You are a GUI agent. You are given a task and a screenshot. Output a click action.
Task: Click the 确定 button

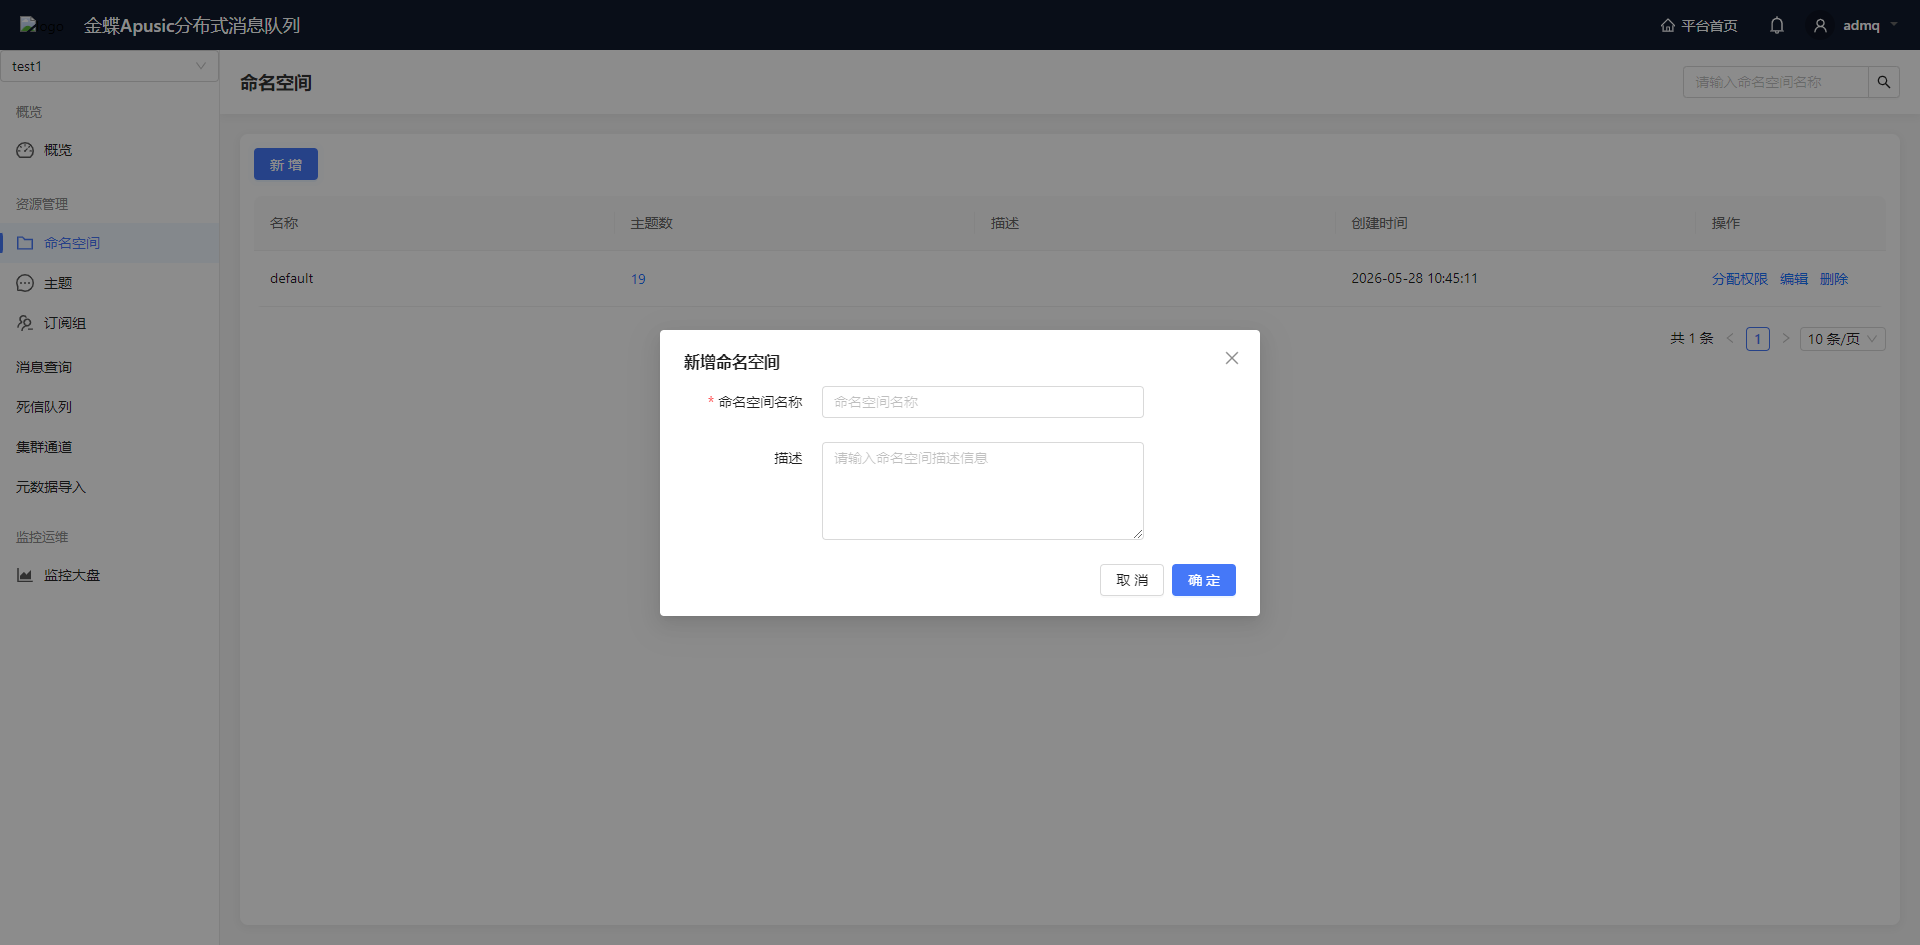1204,580
